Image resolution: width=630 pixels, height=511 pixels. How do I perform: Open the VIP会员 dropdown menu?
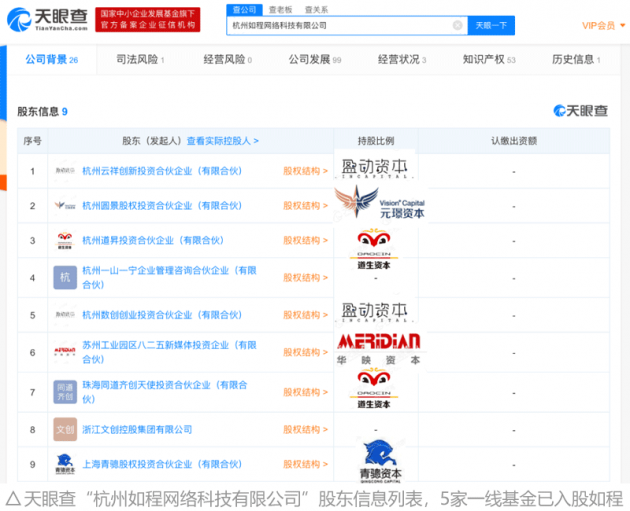coord(601,25)
